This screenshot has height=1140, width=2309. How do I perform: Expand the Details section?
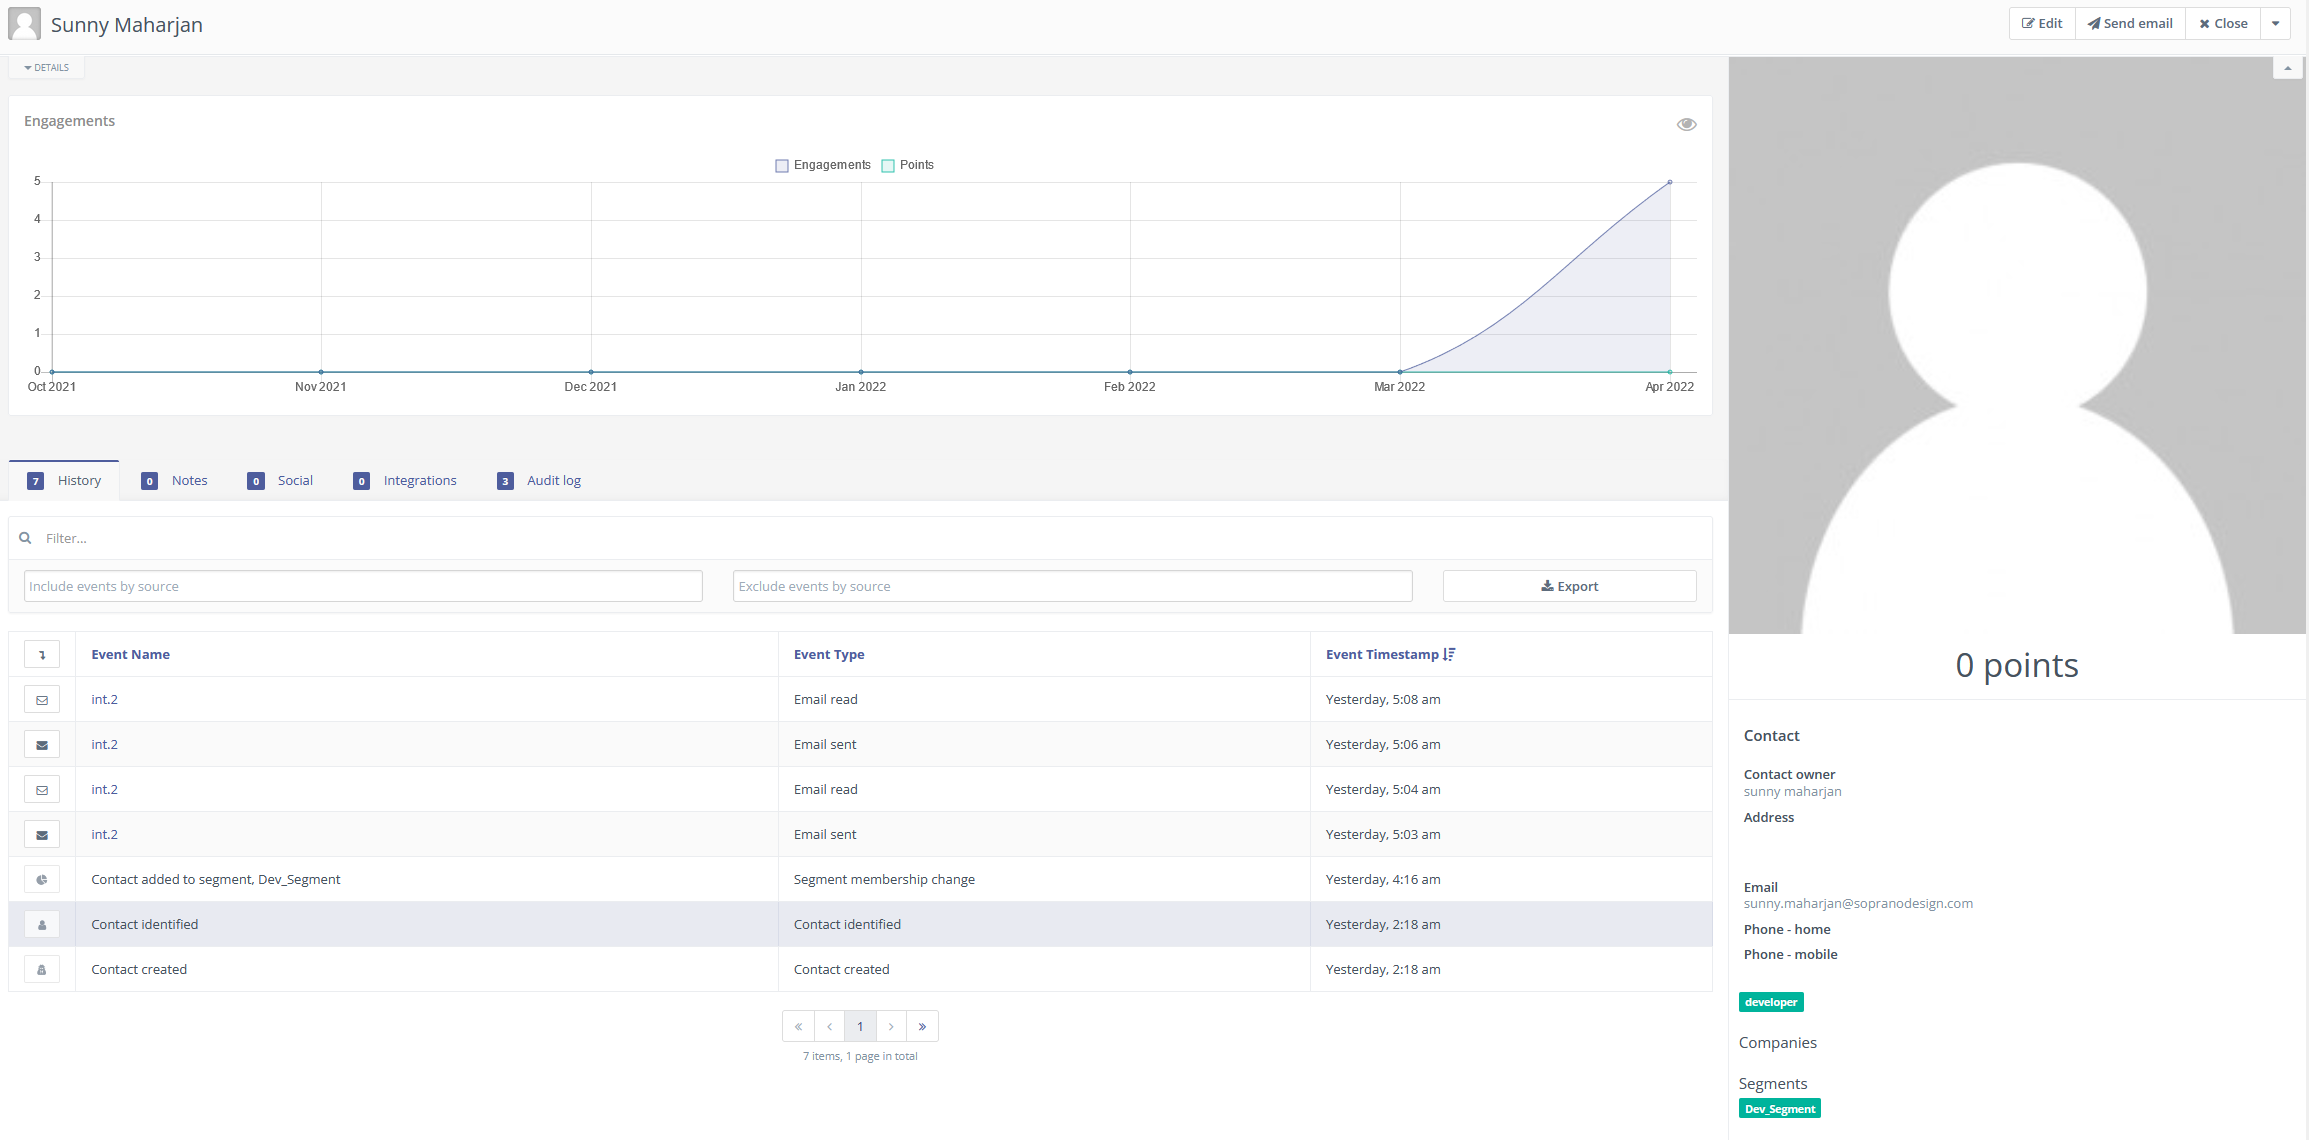coord(47,68)
